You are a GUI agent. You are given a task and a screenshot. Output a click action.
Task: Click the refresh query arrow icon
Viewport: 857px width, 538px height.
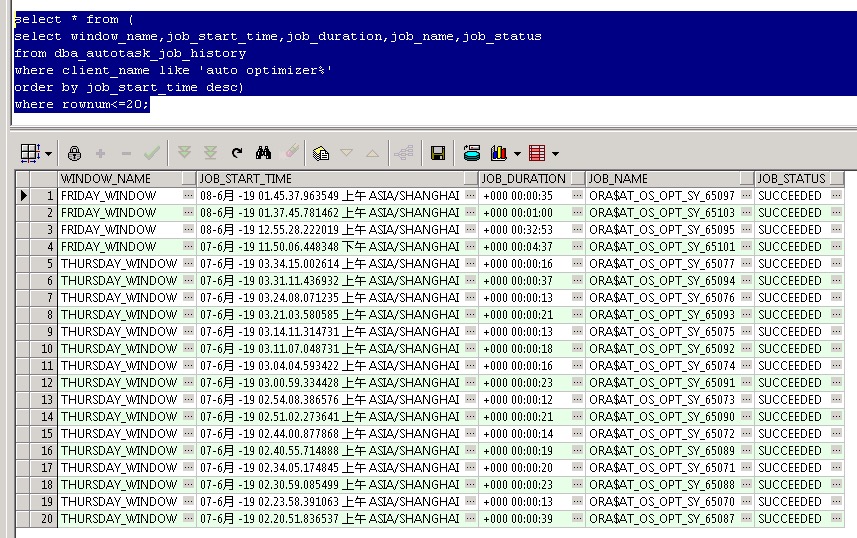[x=237, y=153]
